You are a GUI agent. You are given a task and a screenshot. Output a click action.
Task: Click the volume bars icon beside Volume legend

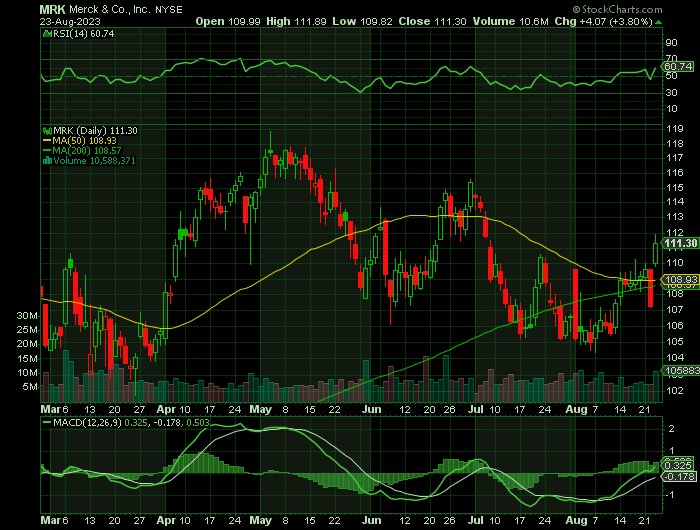47,161
